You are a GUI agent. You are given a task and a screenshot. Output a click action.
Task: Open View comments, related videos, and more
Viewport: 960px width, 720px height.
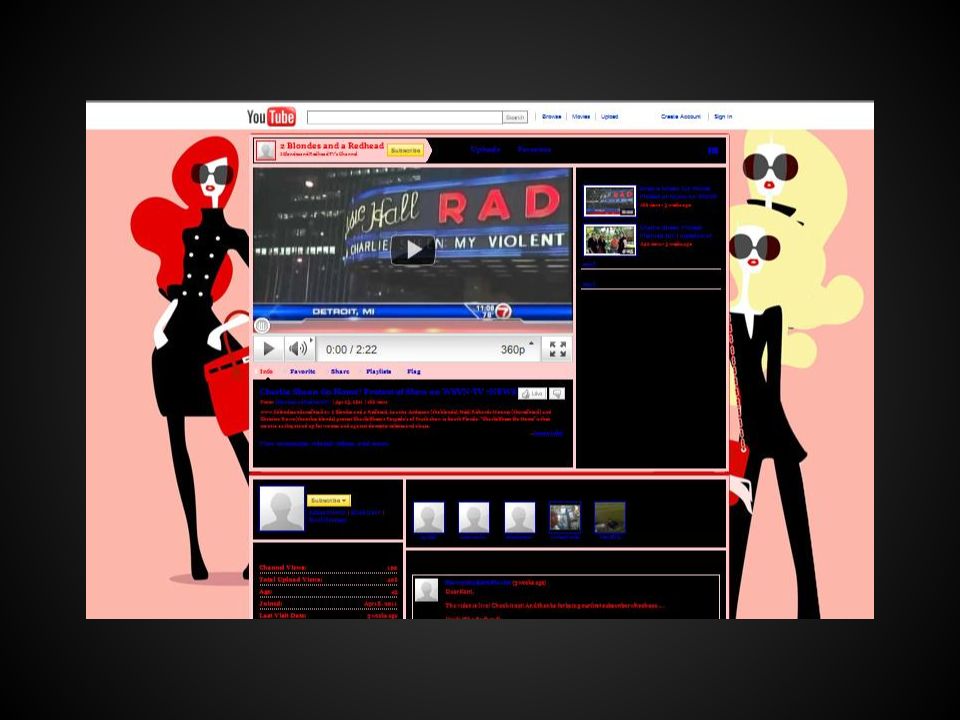point(324,443)
